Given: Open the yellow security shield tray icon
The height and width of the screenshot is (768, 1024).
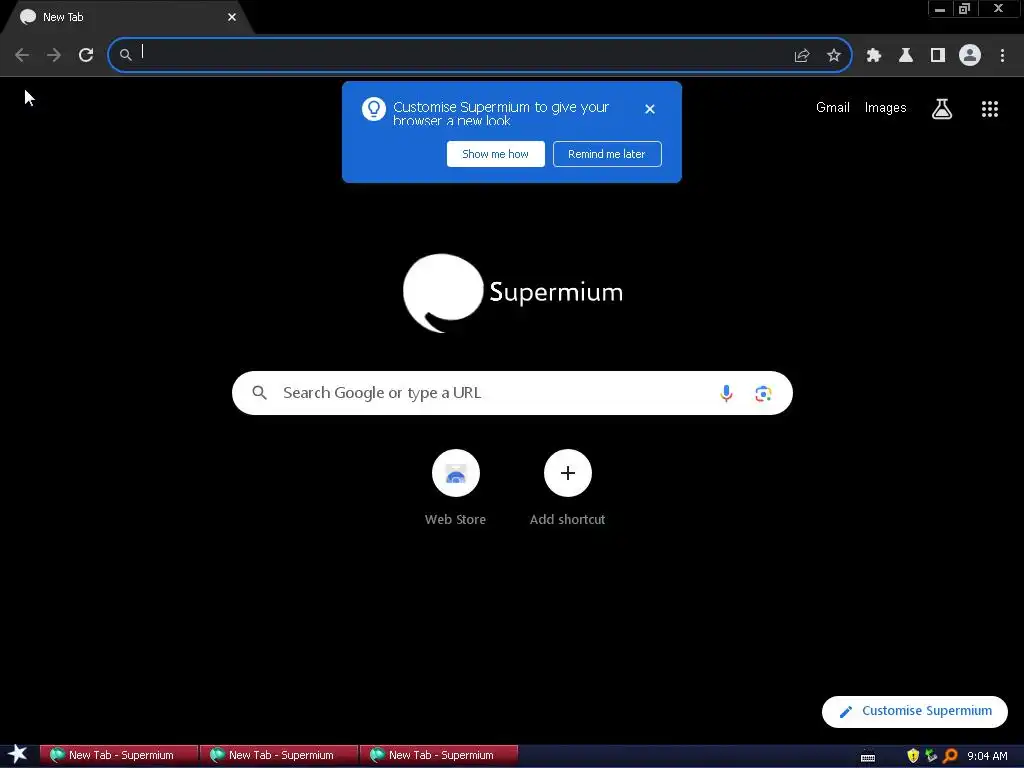Looking at the screenshot, I should pos(913,756).
